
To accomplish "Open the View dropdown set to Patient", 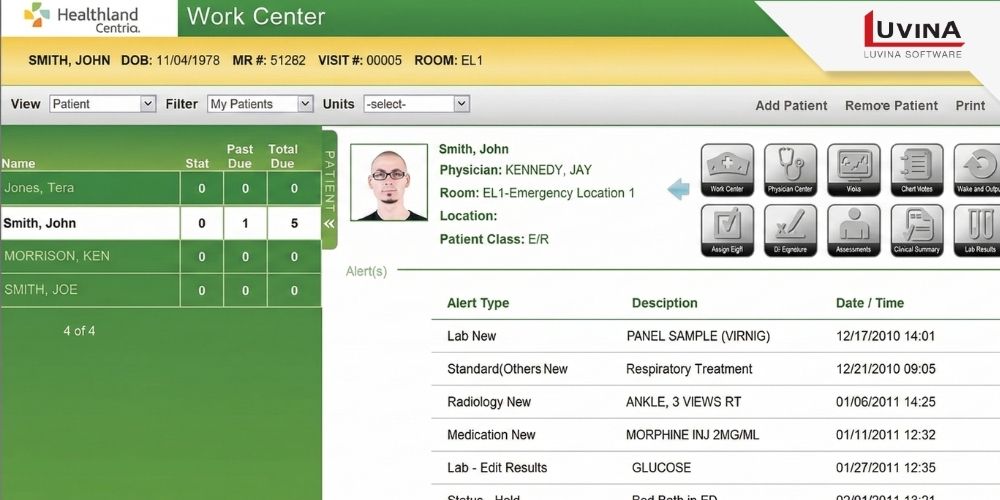I will point(102,104).
